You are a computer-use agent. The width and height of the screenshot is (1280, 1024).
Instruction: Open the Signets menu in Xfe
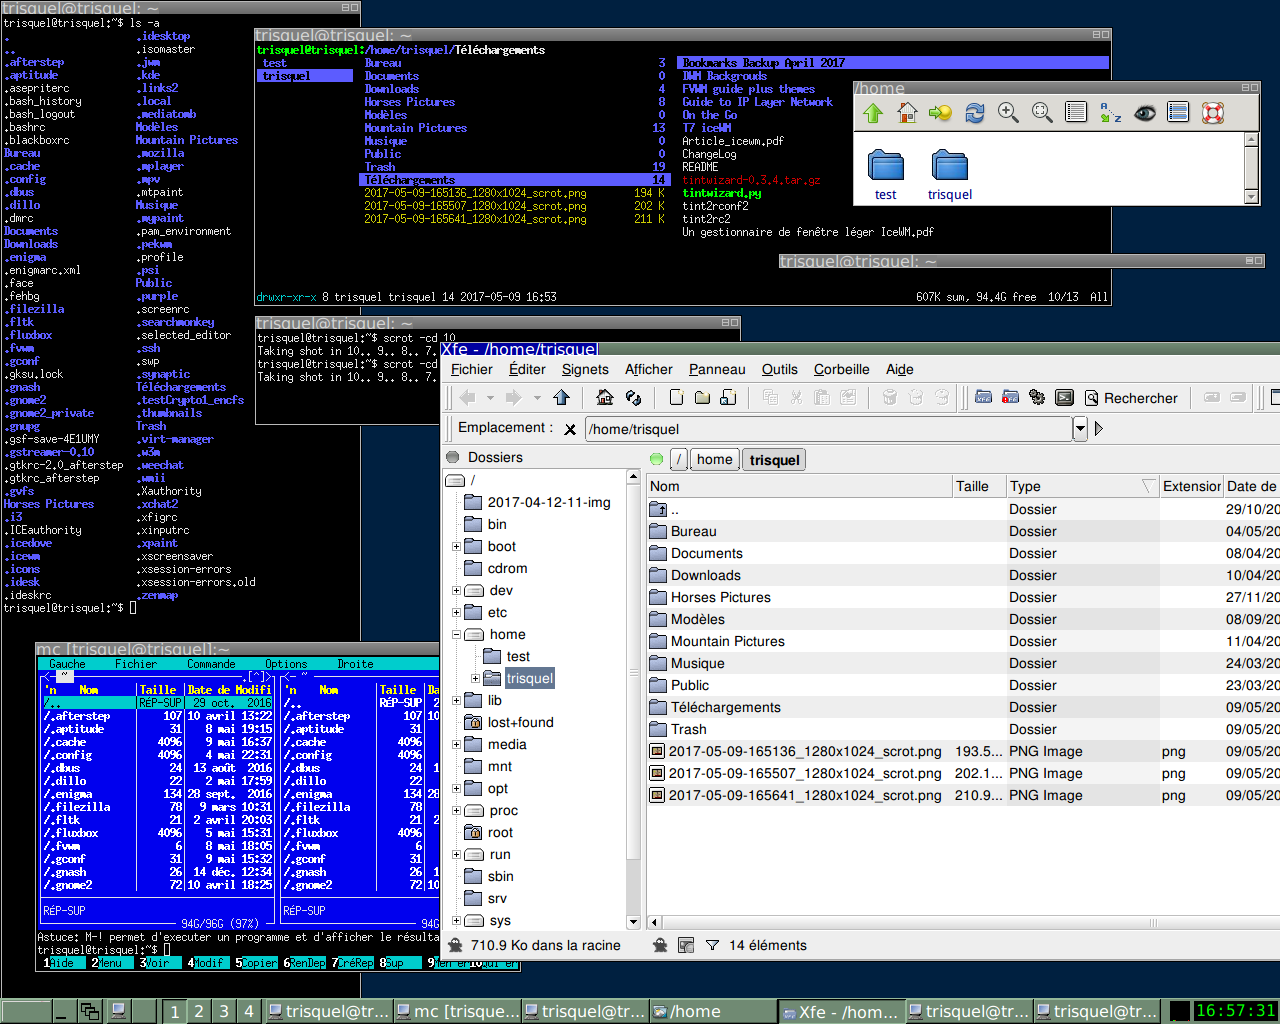[x=585, y=369]
